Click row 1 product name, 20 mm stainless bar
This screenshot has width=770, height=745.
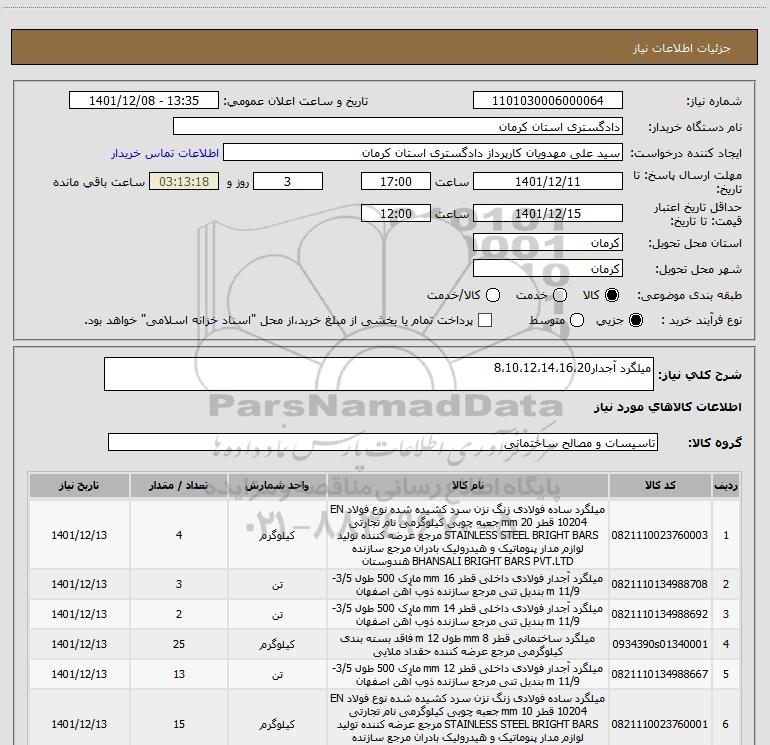click(468, 535)
